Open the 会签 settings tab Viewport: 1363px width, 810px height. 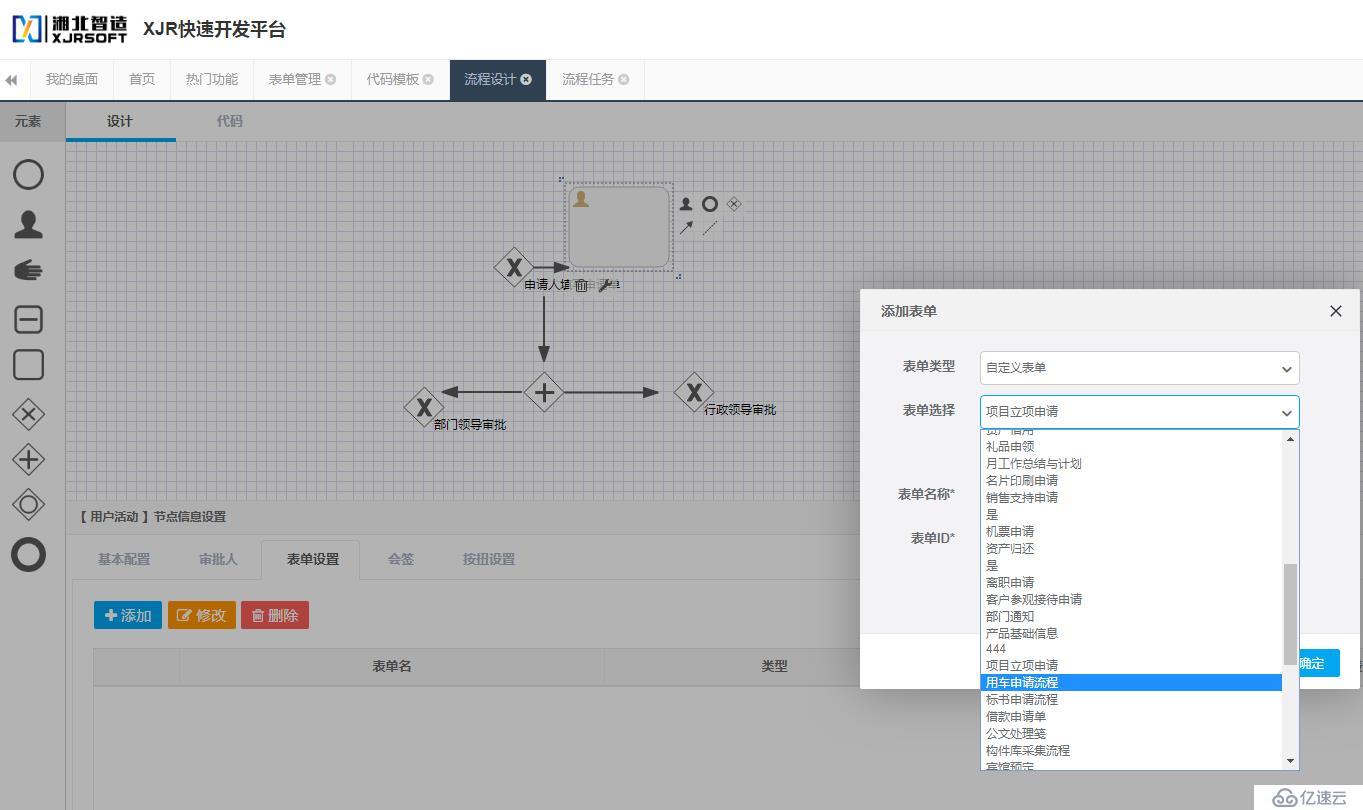(401, 560)
